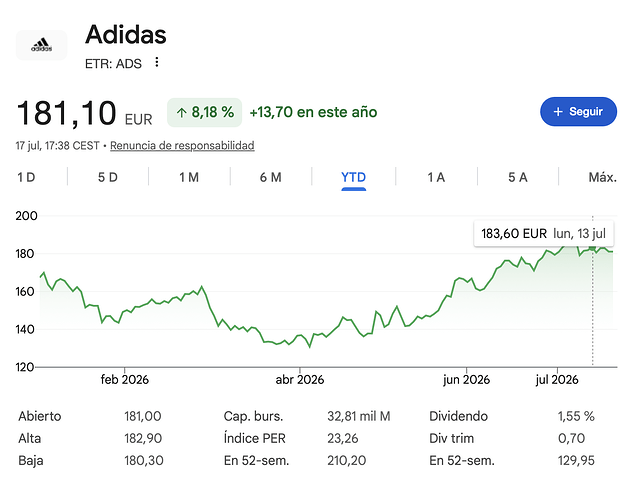Click the green up-arrow percentage badge

tap(204, 112)
